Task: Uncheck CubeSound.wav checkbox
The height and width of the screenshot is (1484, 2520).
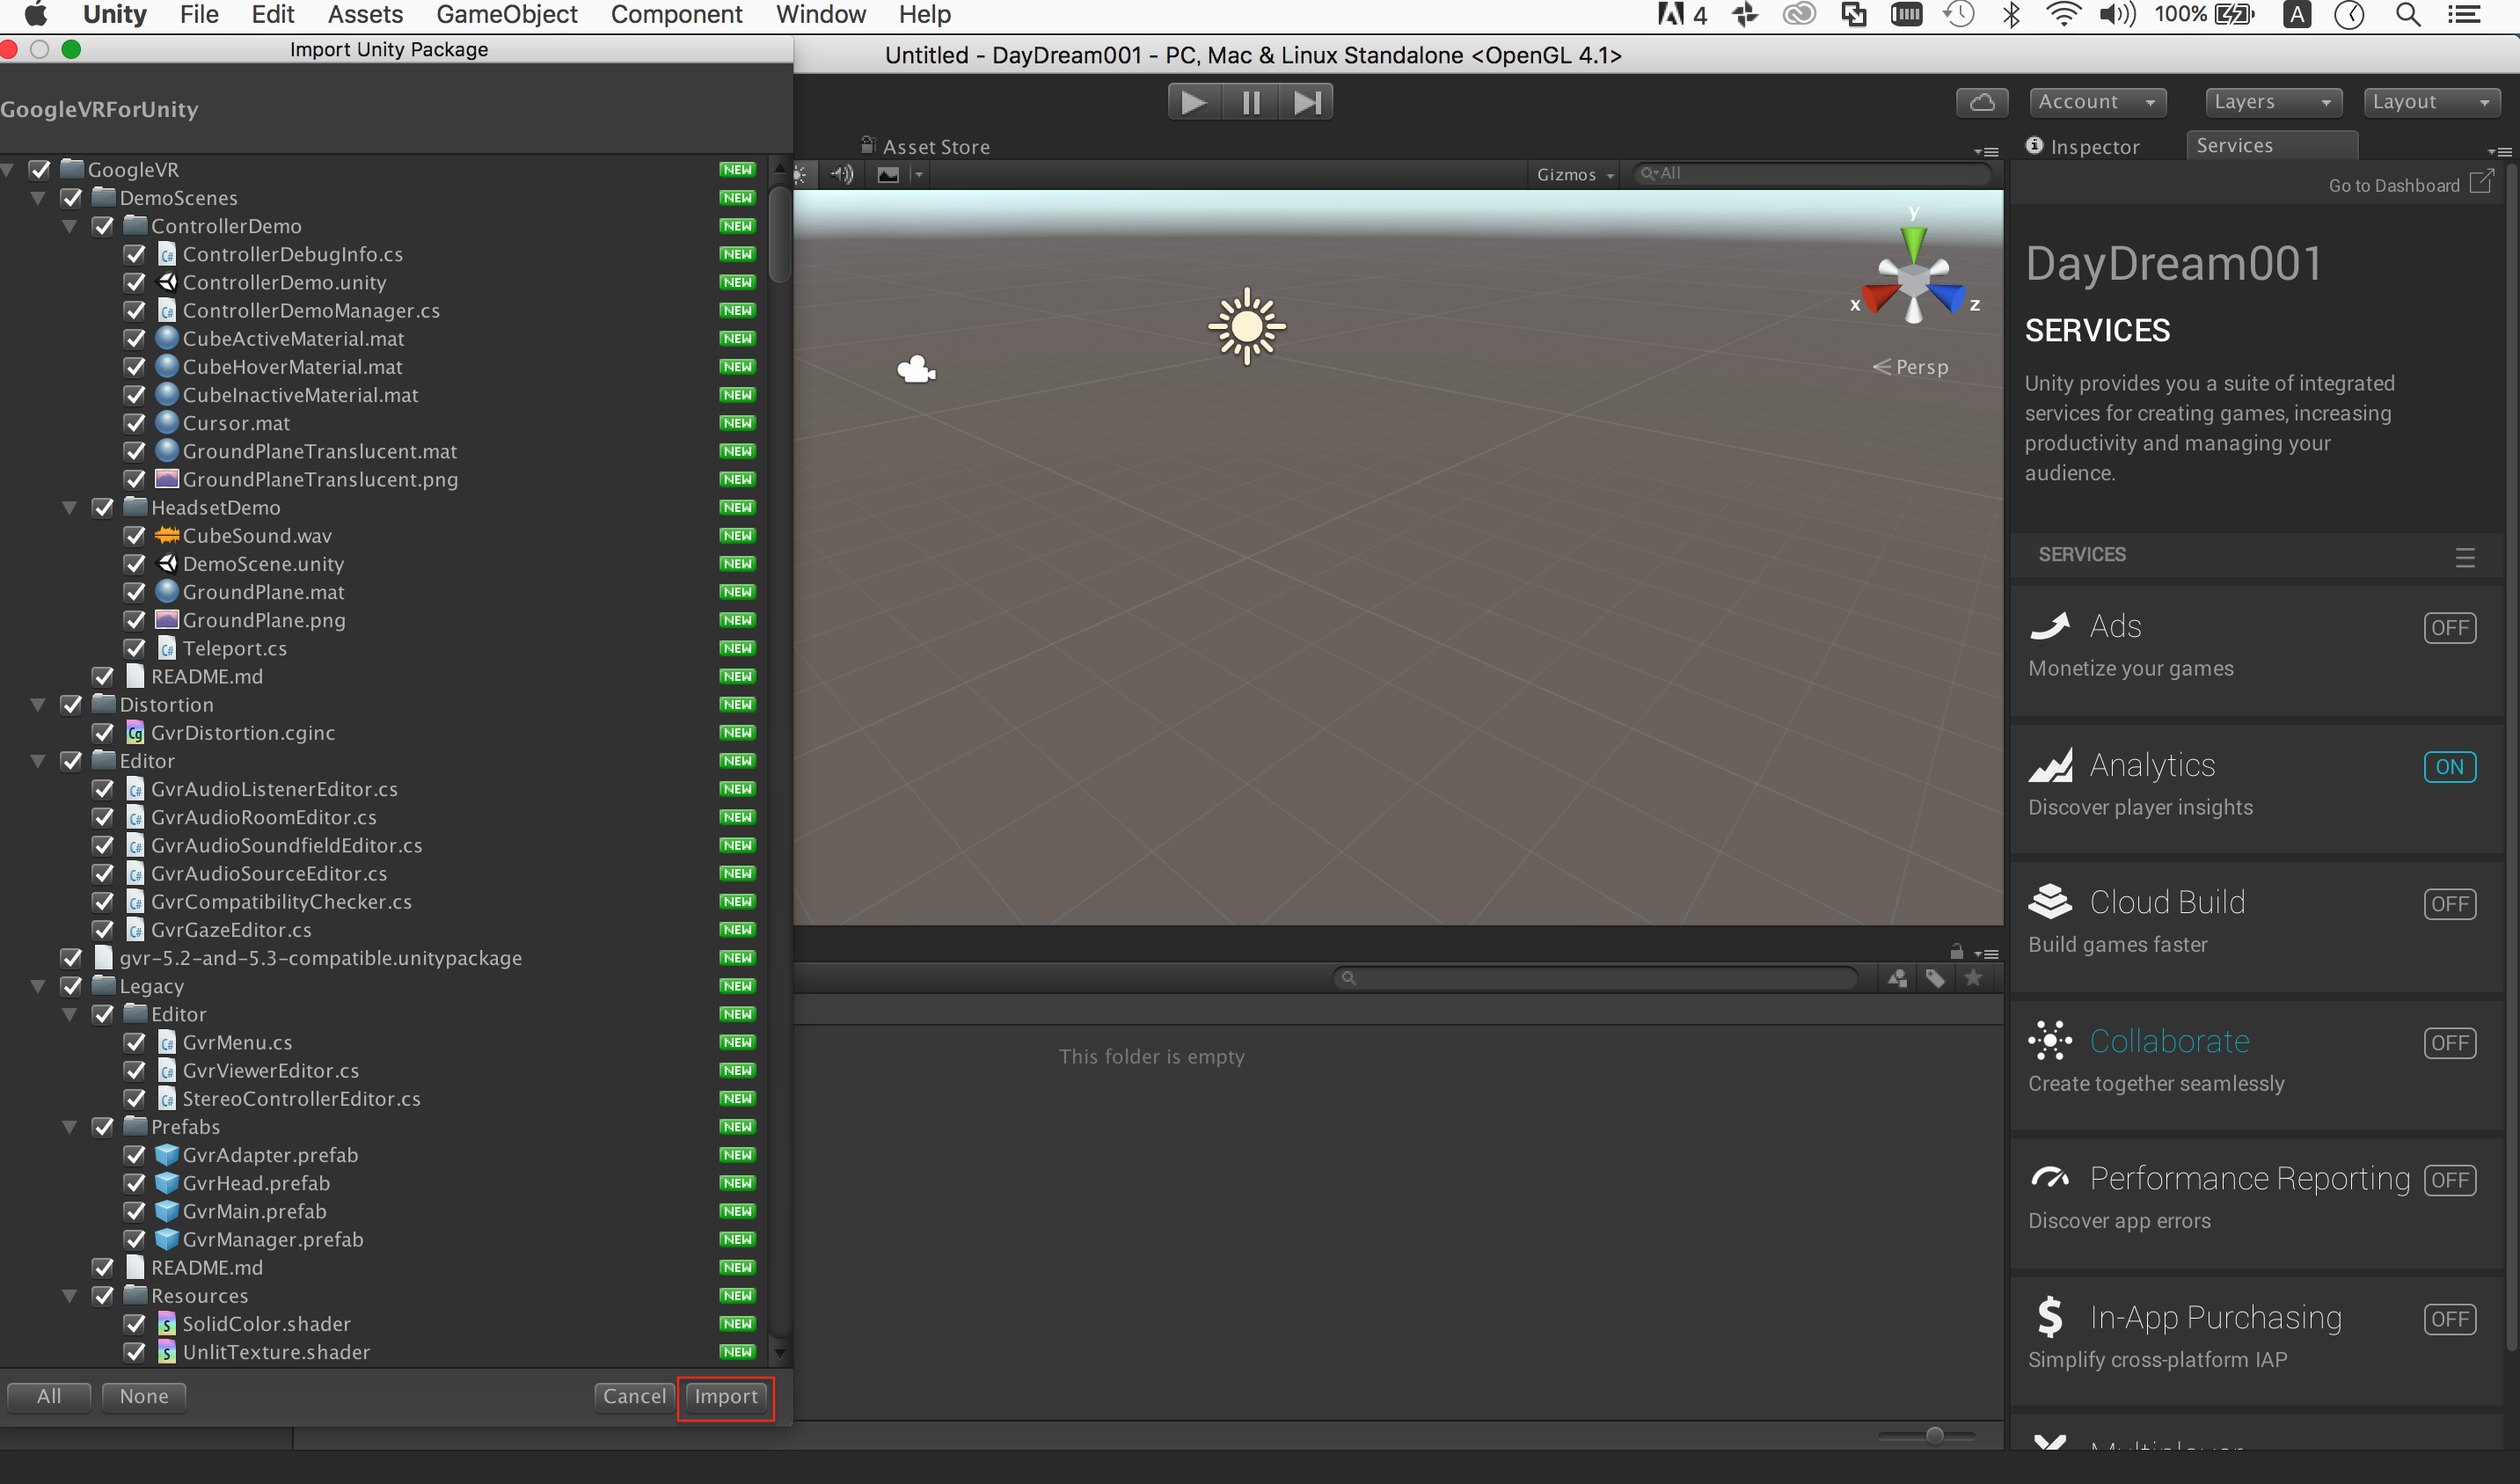Action: [135, 536]
